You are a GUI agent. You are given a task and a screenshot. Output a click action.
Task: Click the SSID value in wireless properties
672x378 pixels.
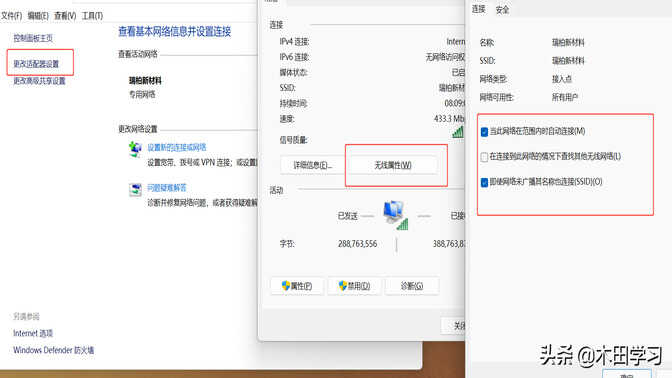pos(568,60)
